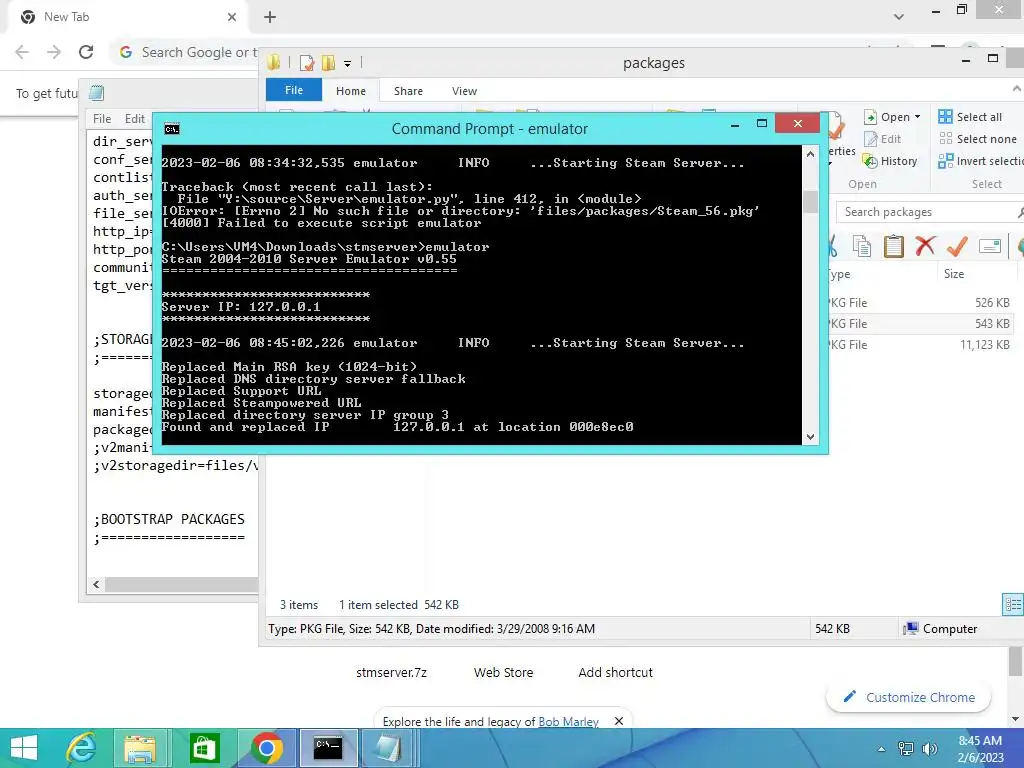Reload the Chrome page
Image resolution: width=1024 pixels, height=768 pixels.
pos(86,52)
